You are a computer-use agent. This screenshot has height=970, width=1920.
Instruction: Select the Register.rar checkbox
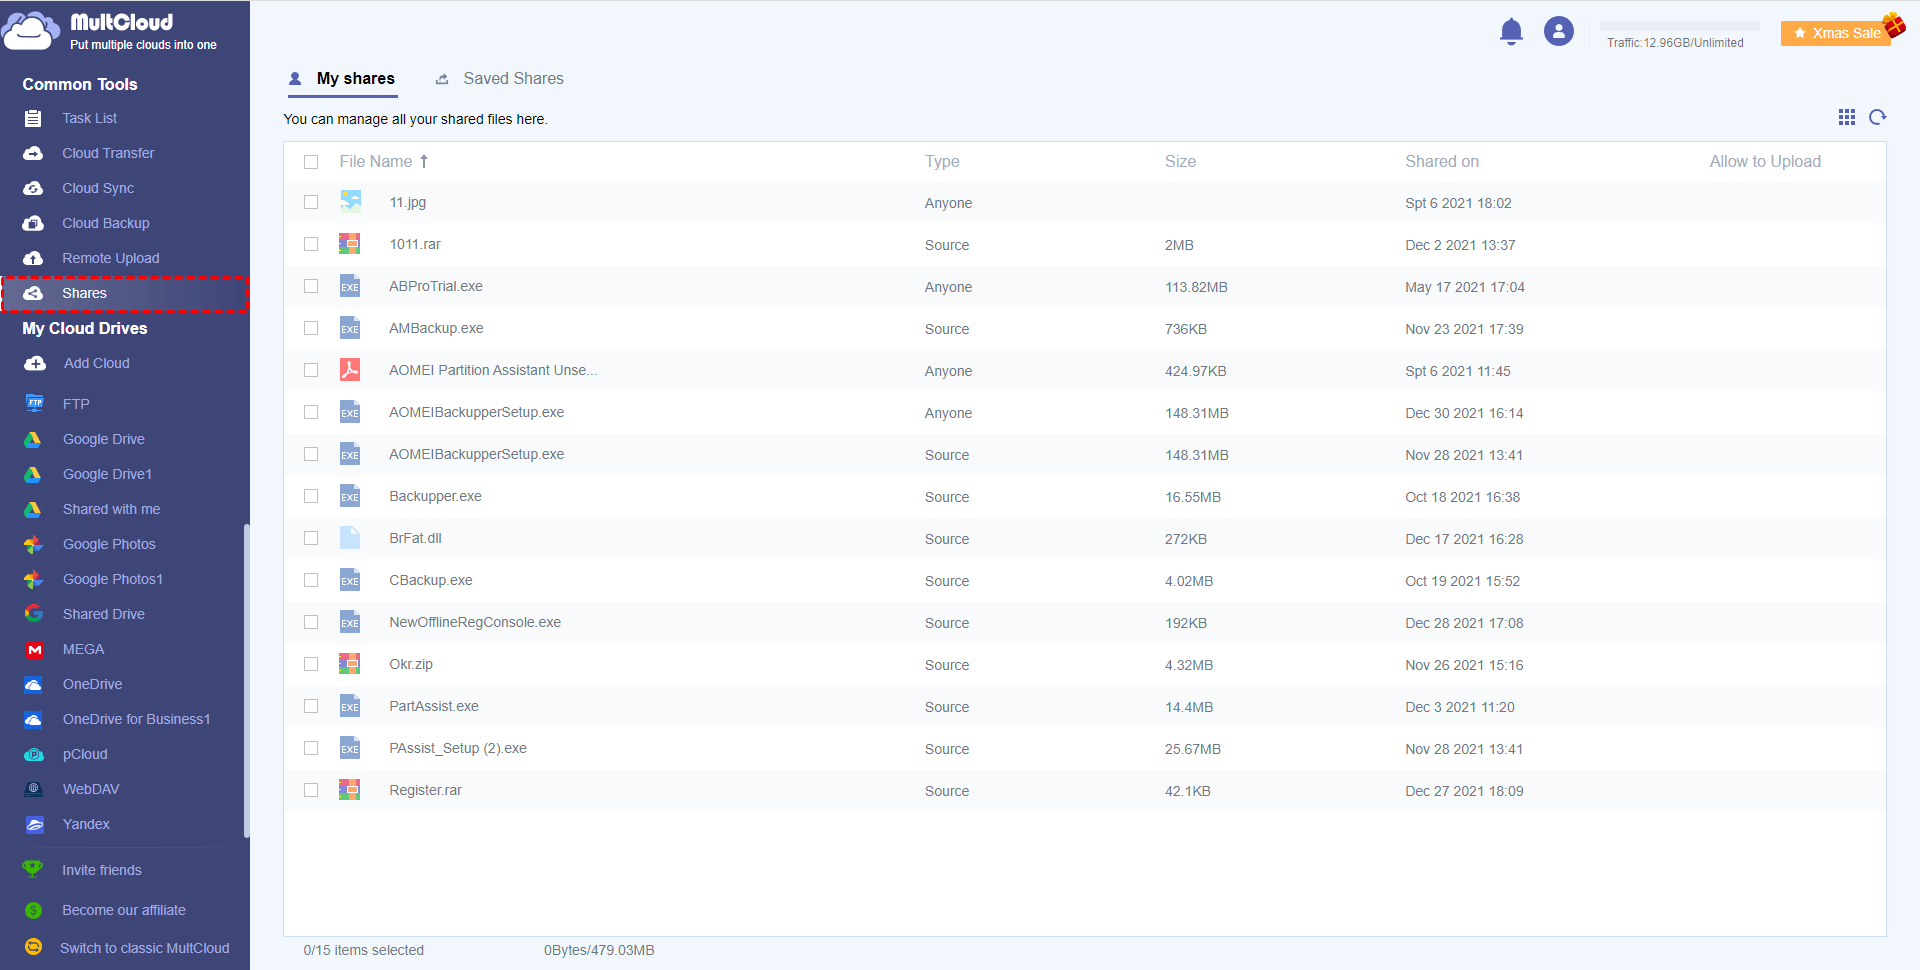311,790
